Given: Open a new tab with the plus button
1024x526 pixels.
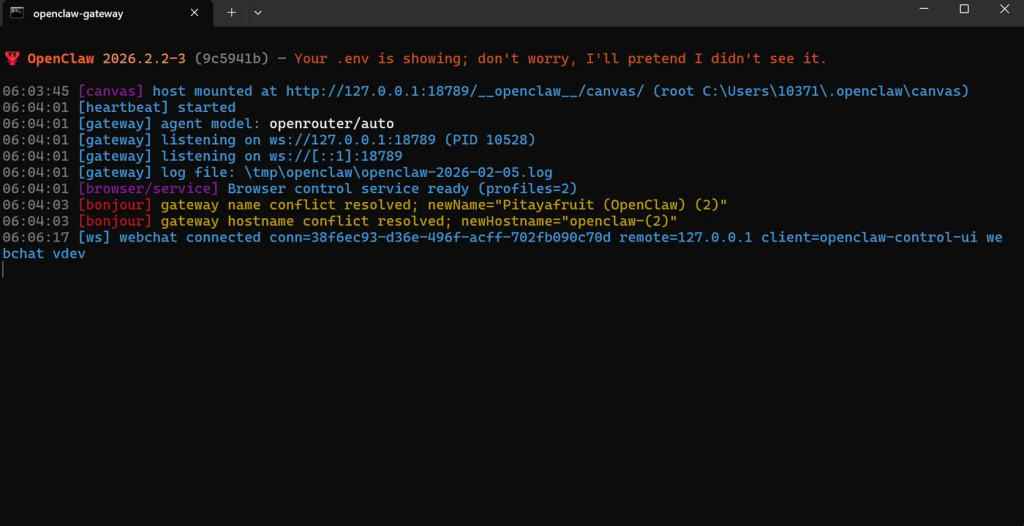Looking at the screenshot, I should click(x=231, y=13).
